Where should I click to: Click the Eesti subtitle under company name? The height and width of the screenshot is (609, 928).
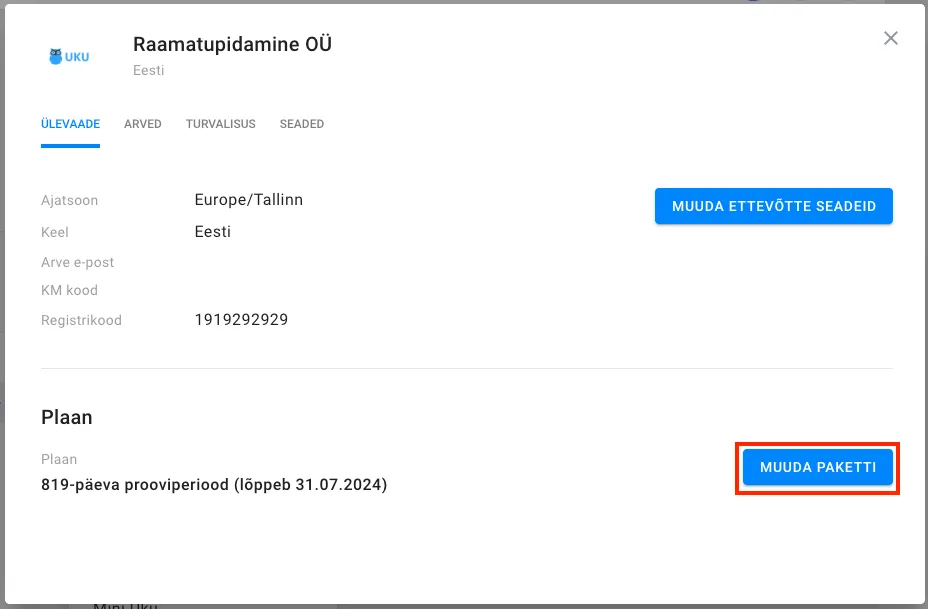148,71
